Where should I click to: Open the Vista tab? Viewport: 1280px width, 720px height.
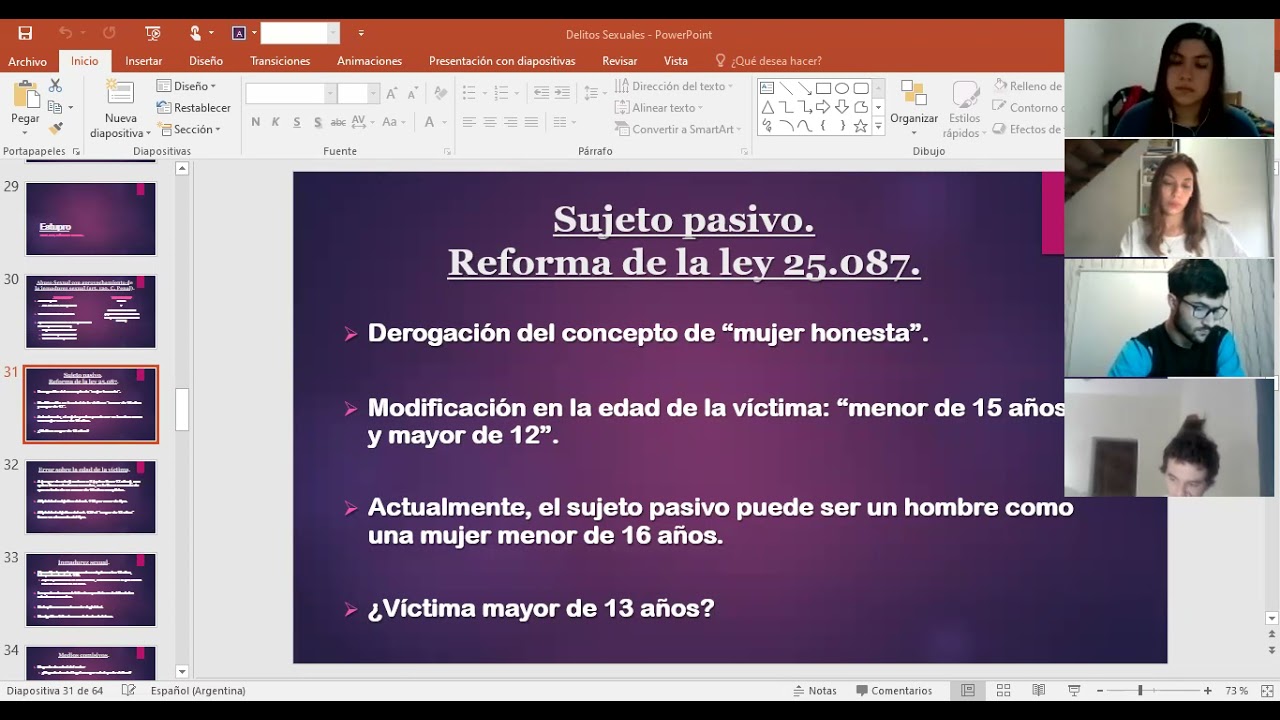676,61
